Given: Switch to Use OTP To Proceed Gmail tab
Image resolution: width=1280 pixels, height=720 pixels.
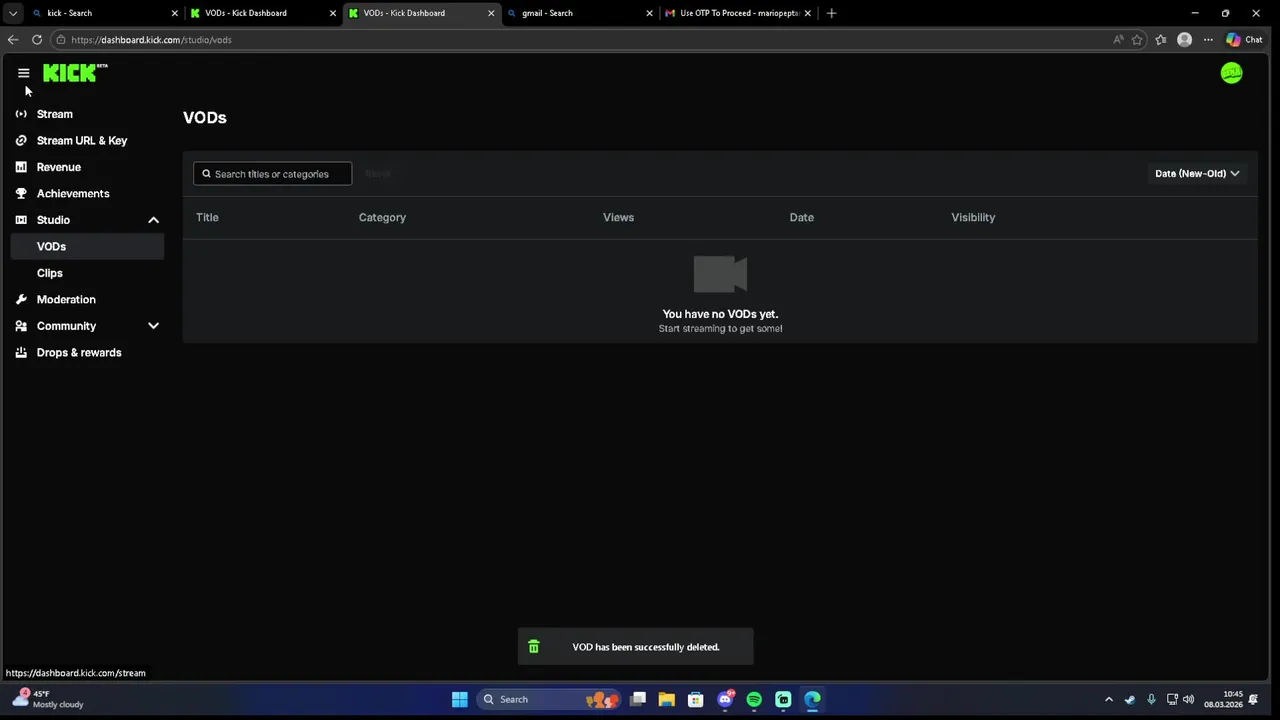Looking at the screenshot, I should point(738,13).
